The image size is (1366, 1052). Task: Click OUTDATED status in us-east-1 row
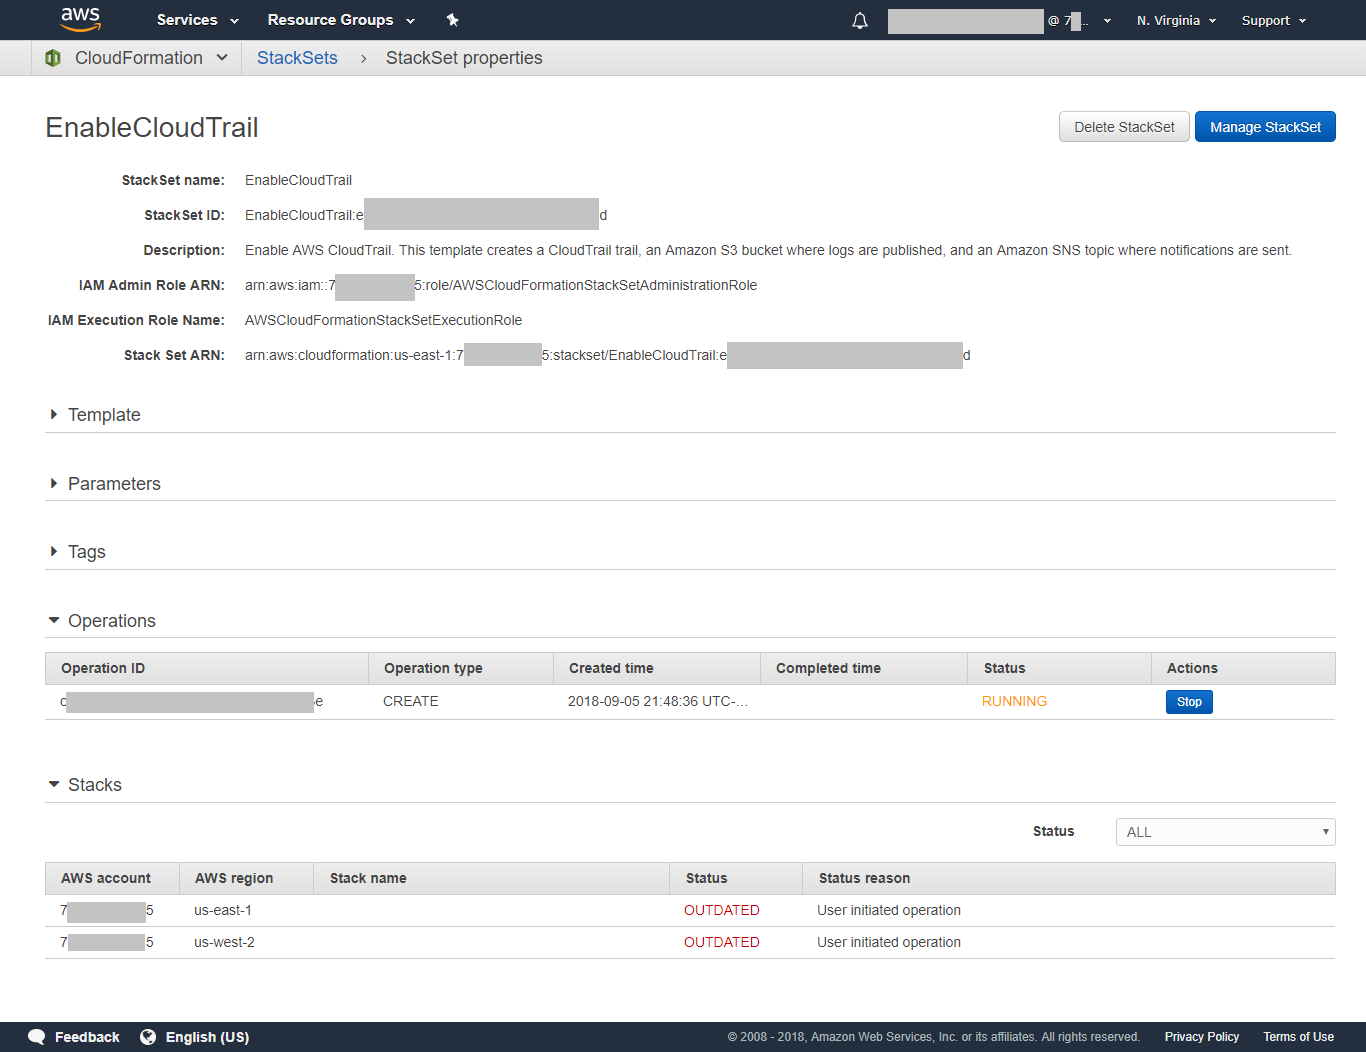tap(722, 910)
